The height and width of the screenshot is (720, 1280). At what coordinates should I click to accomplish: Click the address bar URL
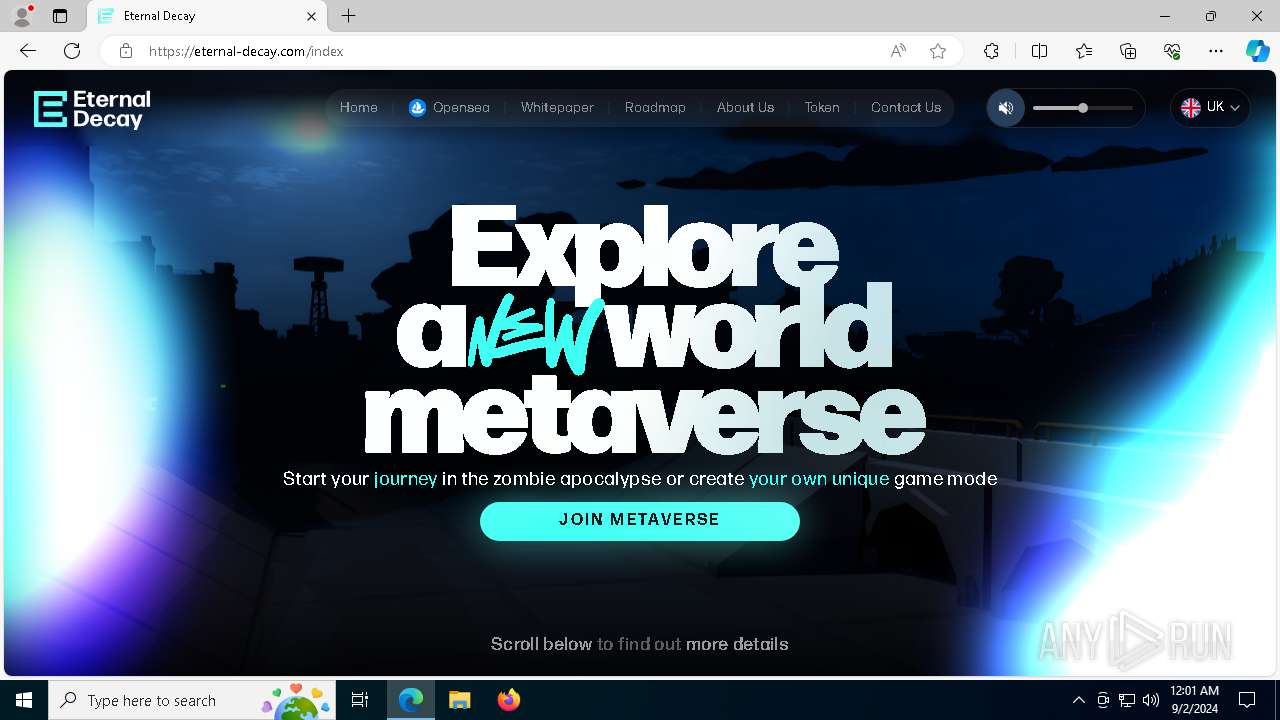click(x=246, y=51)
